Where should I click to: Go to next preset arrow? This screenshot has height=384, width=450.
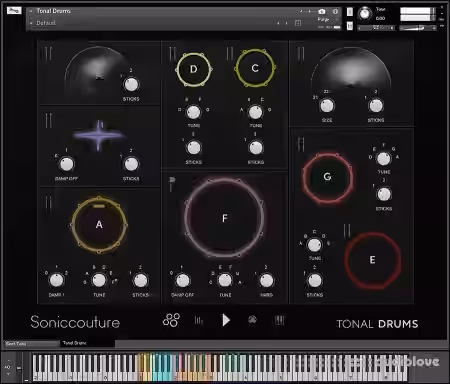pos(286,23)
